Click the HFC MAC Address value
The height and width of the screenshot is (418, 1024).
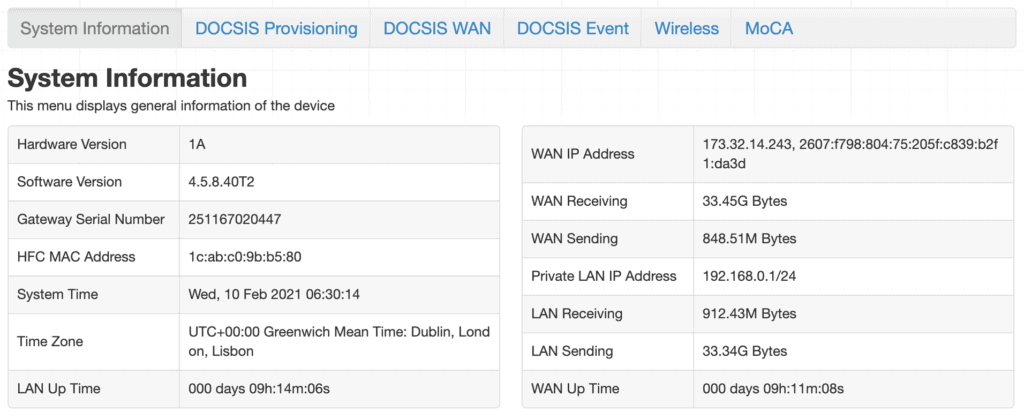coord(245,257)
